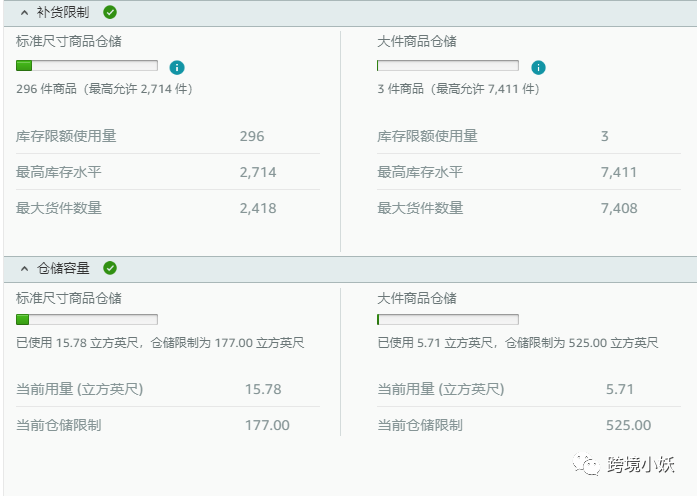Viewport: 697px width, 496px height.
Task: Open info icon for 标准尺寸商品仓储 restock limit
Action: pyautogui.click(x=177, y=67)
